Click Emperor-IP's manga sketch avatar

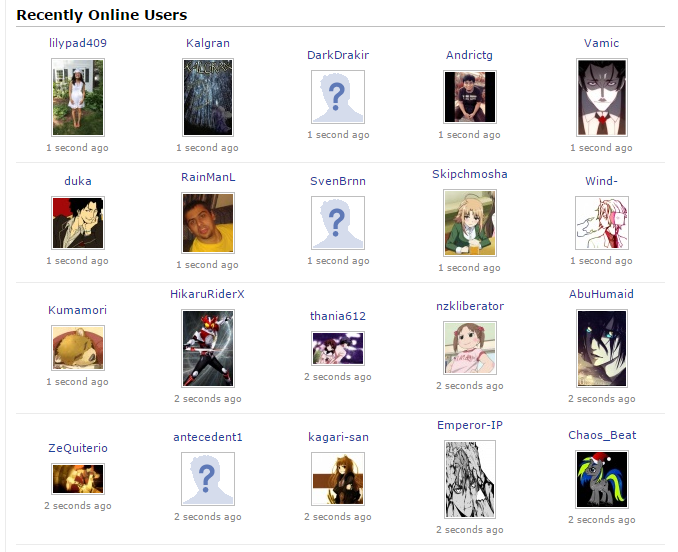click(x=470, y=479)
